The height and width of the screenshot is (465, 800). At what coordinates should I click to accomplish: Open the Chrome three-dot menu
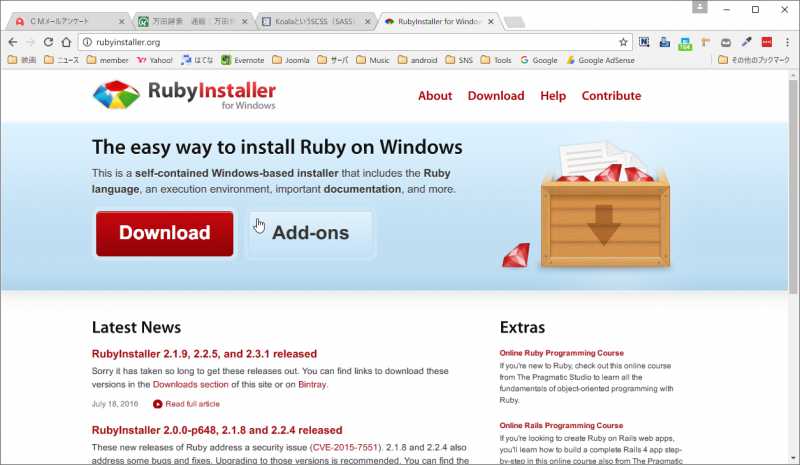787,42
